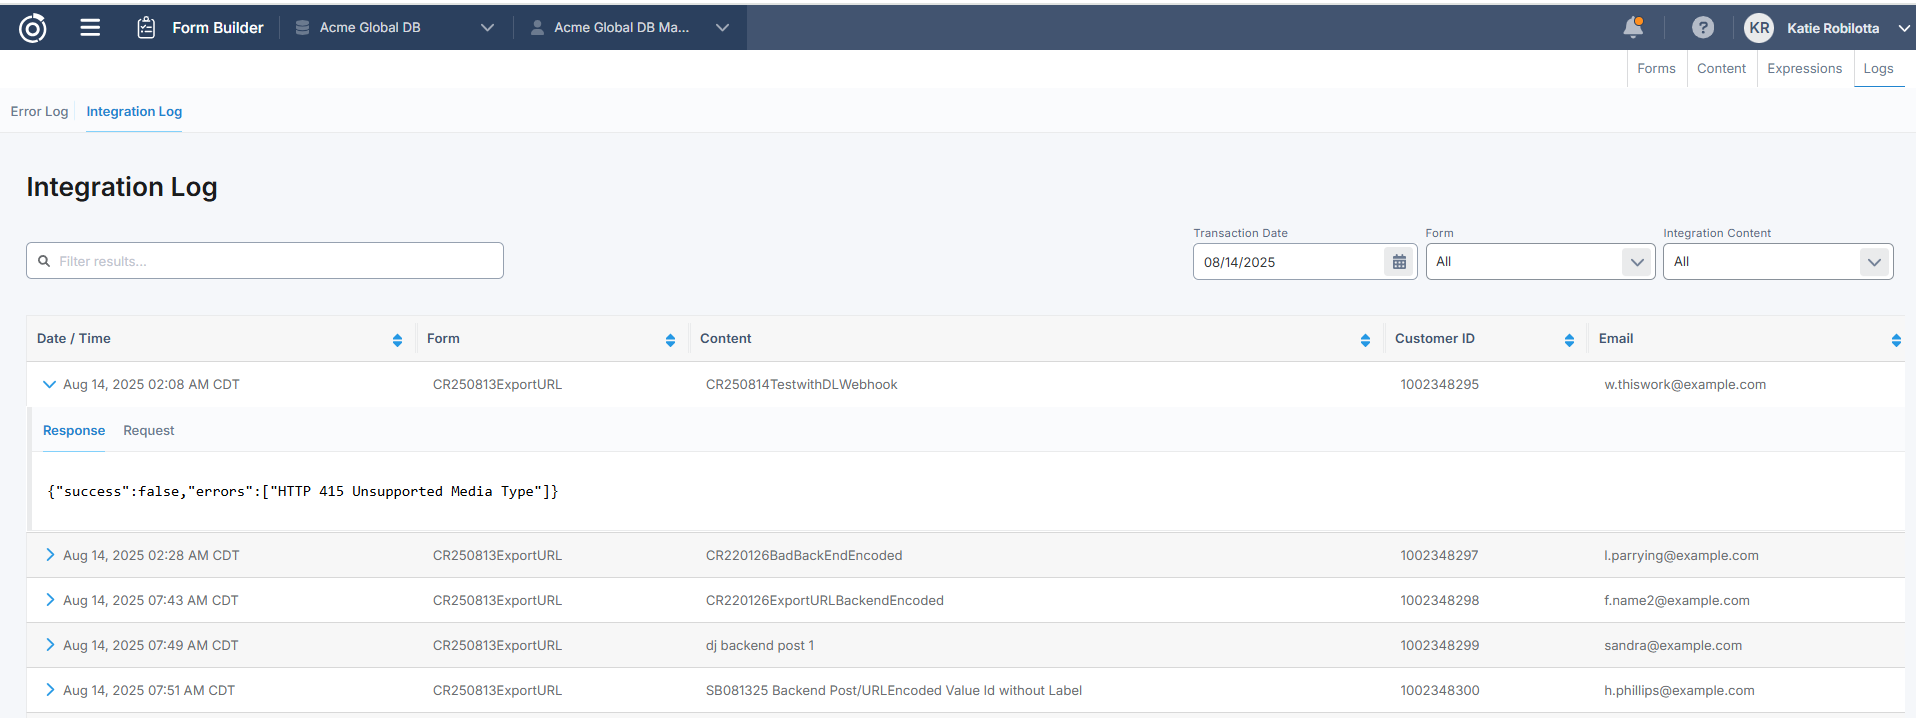The image size is (1916, 718).
Task: Open the notifications bell
Action: pyautogui.click(x=1633, y=28)
